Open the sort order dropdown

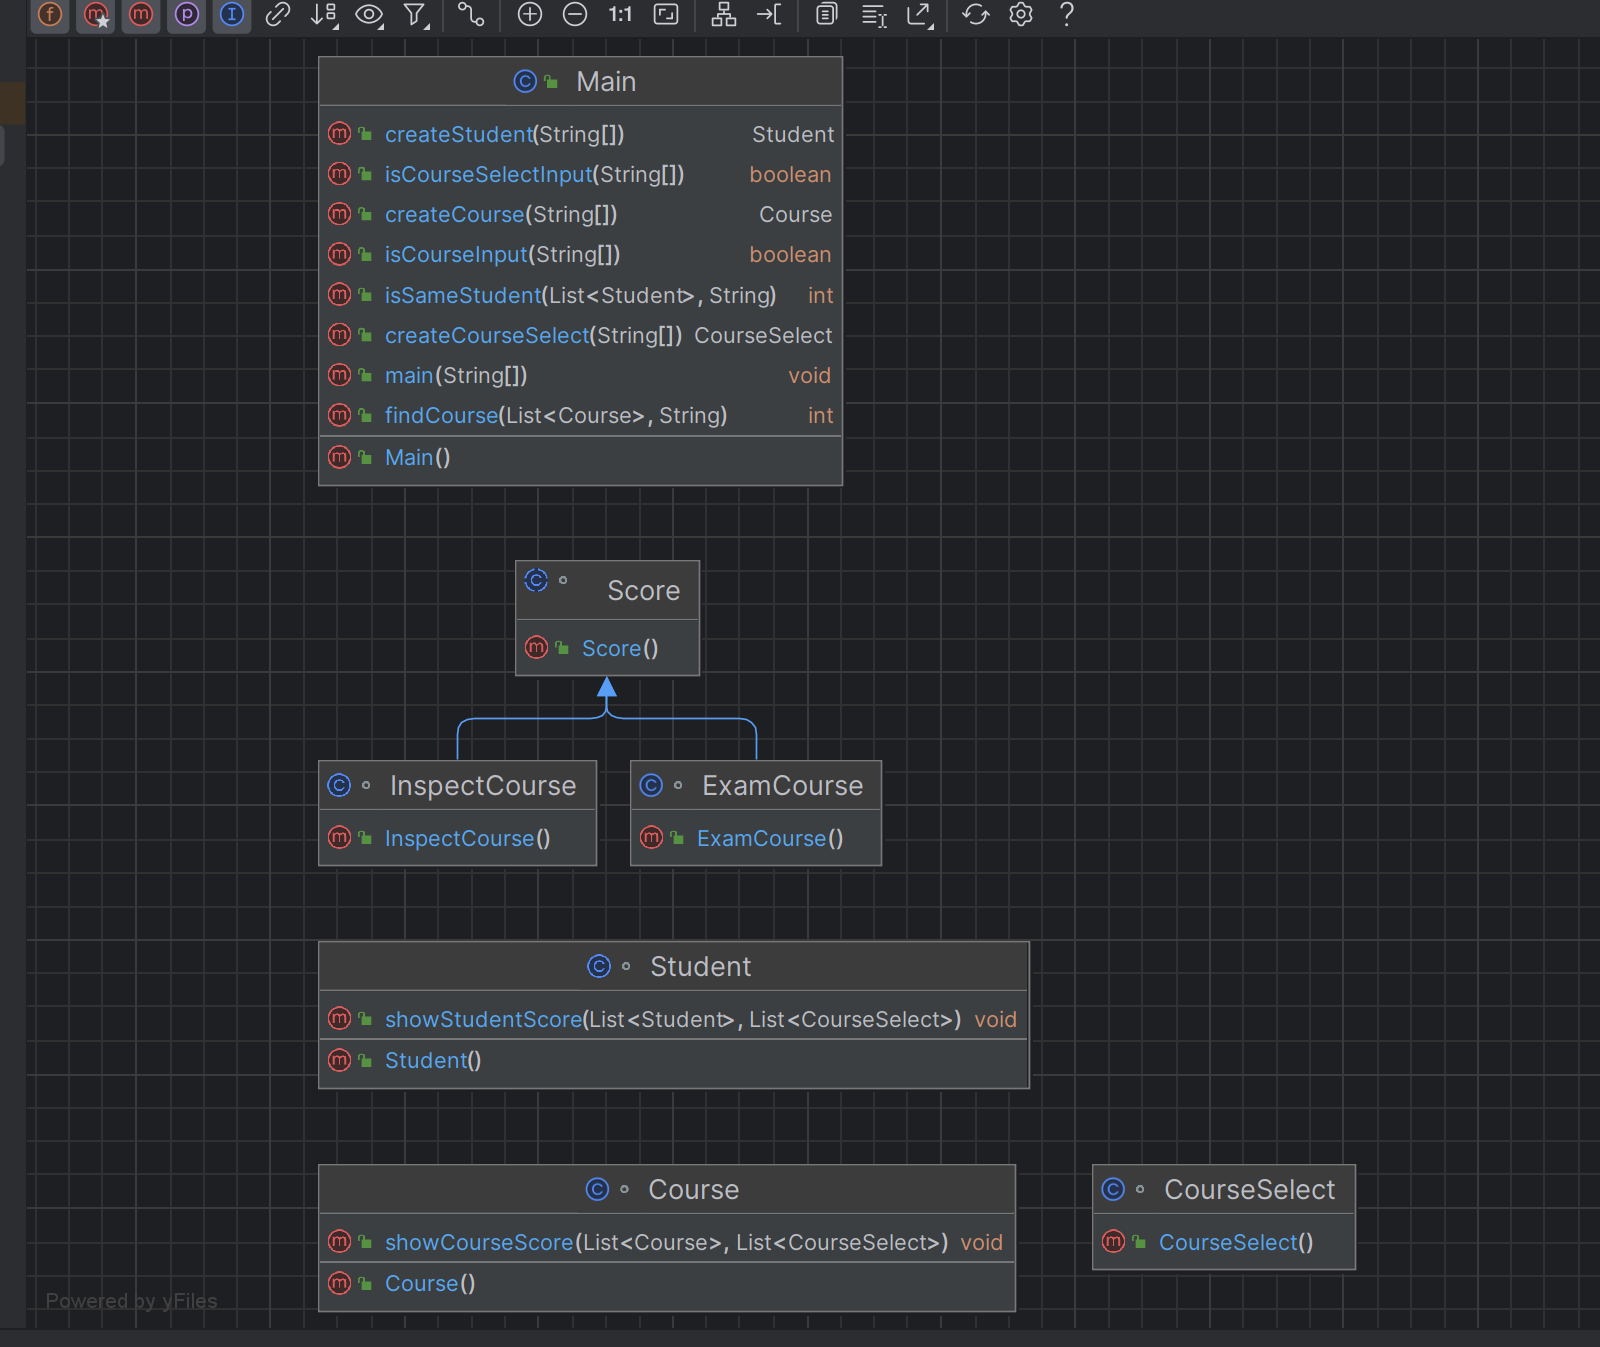[324, 15]
